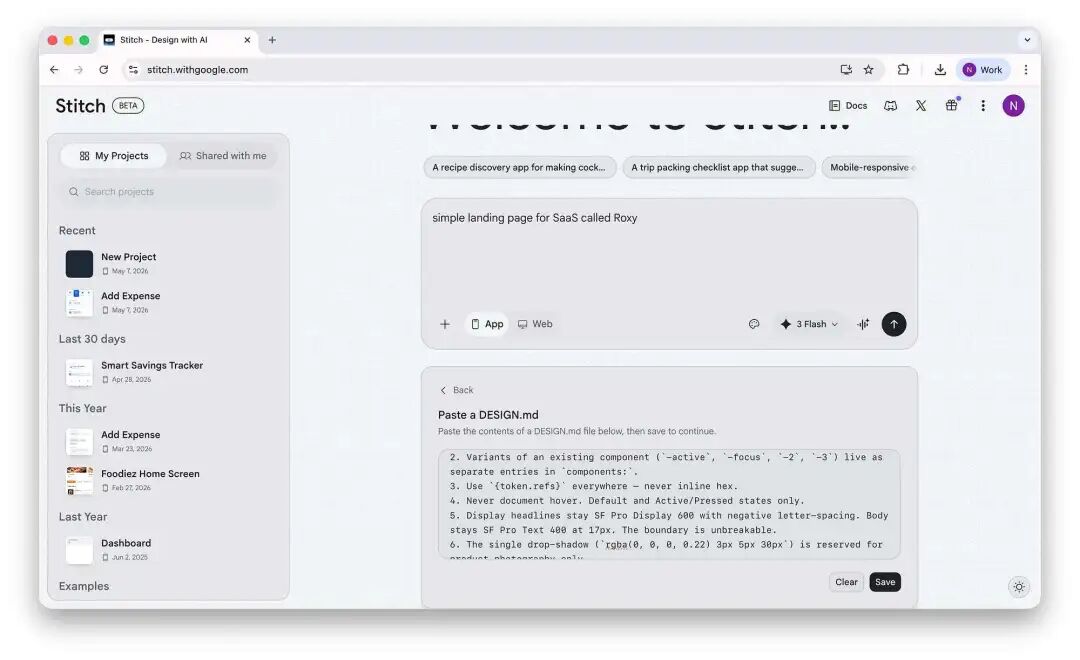Open the Discord community icon
Screen dimensions: 1080x660
click(x=891, y=105)
